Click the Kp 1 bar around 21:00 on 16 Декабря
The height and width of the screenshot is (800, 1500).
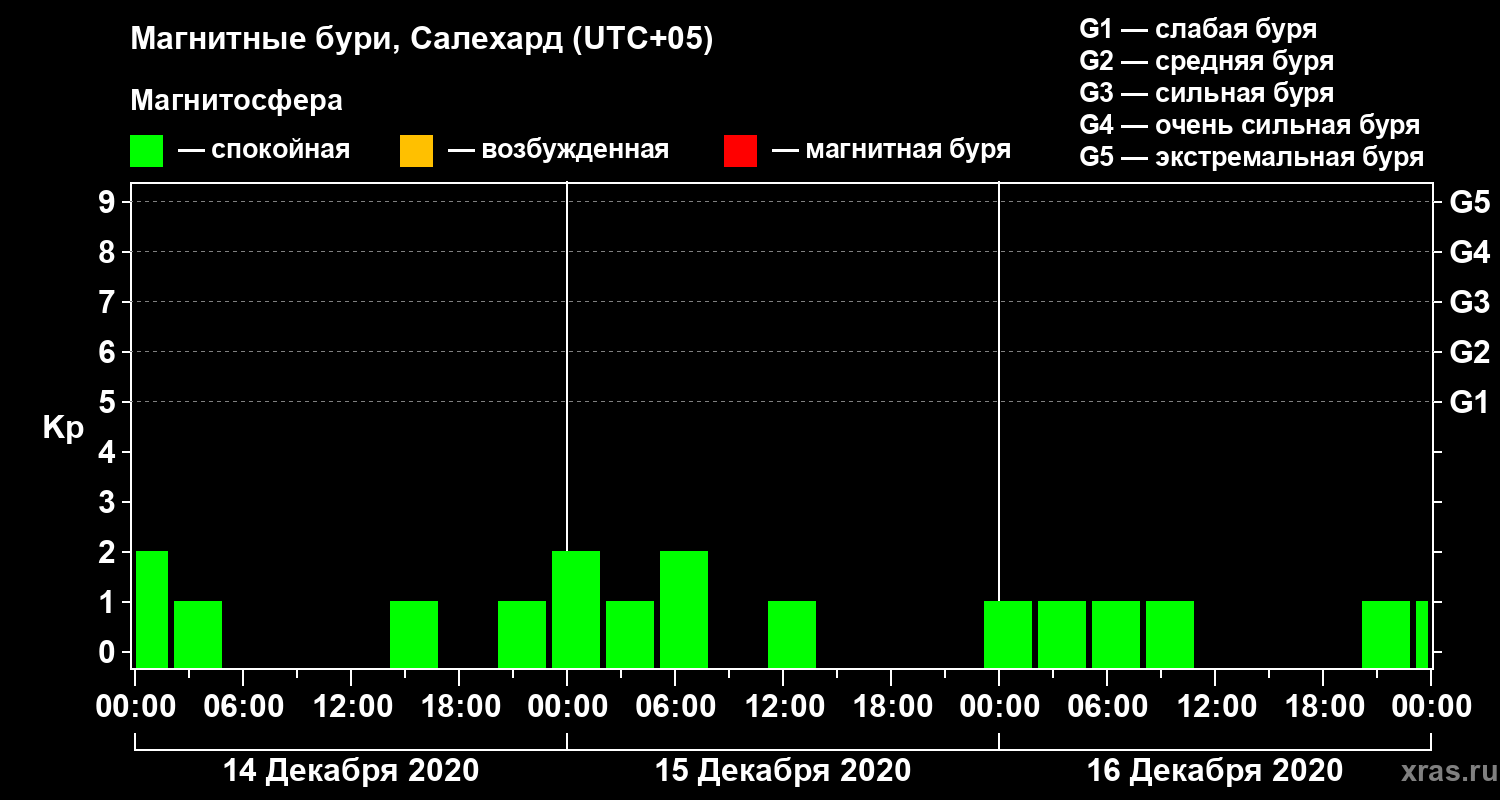[1386, 634]
